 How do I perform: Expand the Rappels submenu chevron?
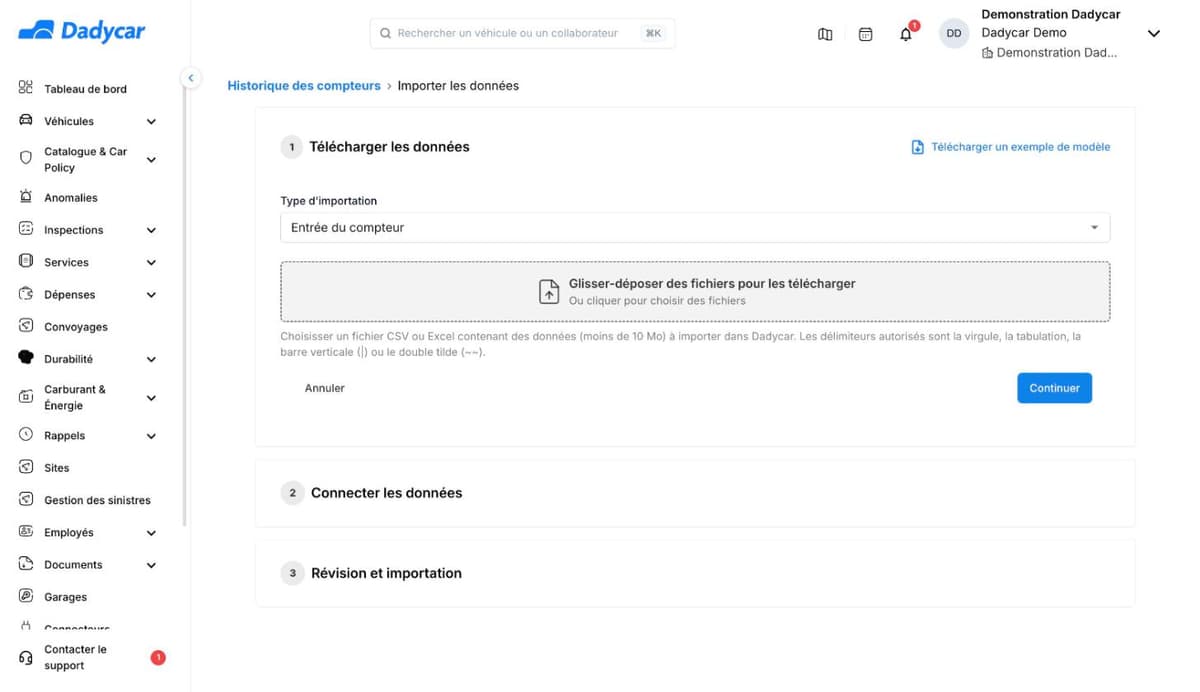tap(151, 436)
